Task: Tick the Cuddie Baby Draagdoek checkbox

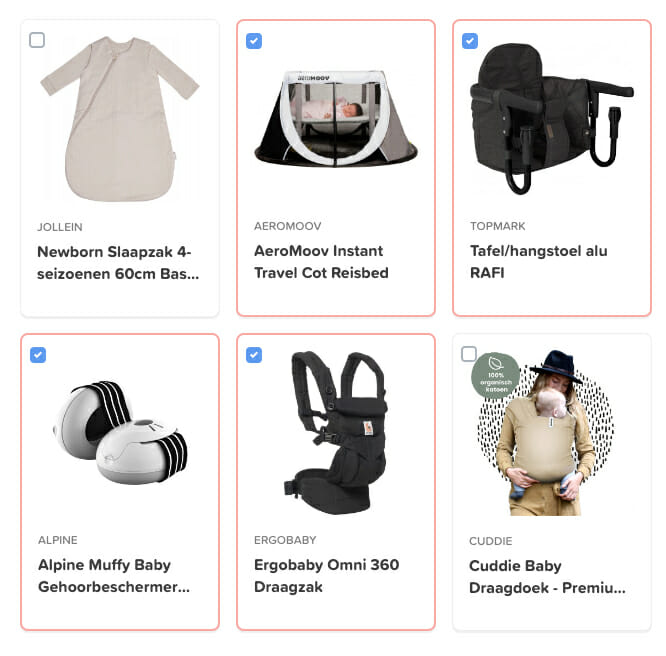Action: [x=469, y=354]
